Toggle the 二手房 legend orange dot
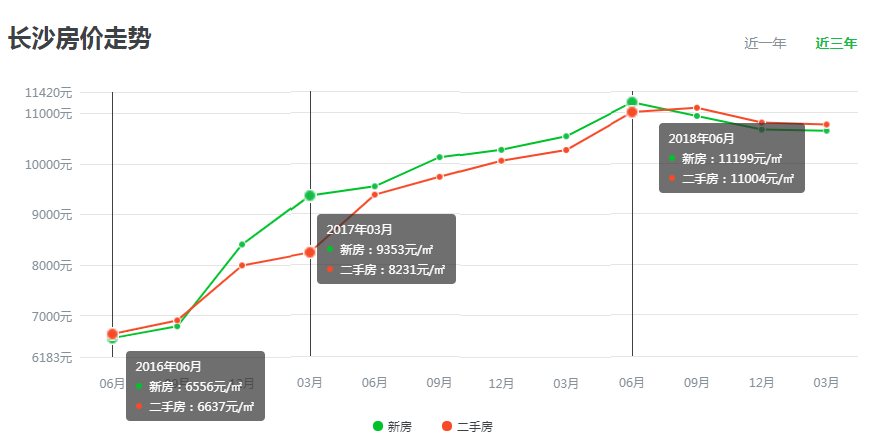Screen dimensions: 888x447 pyautogui.click(x=447, y=426)
